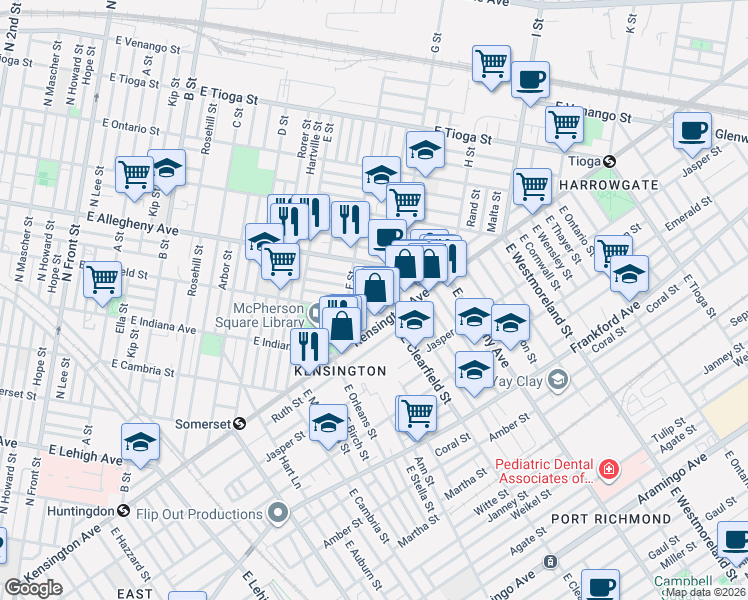The height and width of the screenshot is (600, 748).
Task: Click the KENSINGTON neighborhood label
Action: tap(340, 371)
